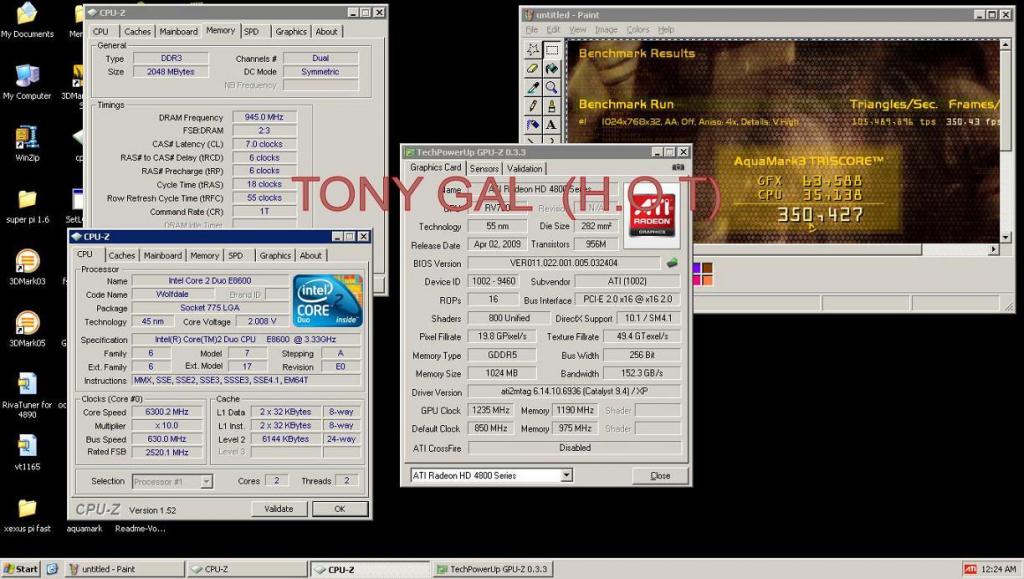Click the GPU Clock field showing 1235 MHz
Image resolution: width=1024 pixels, height=579 pixels.
click(490, 410)
